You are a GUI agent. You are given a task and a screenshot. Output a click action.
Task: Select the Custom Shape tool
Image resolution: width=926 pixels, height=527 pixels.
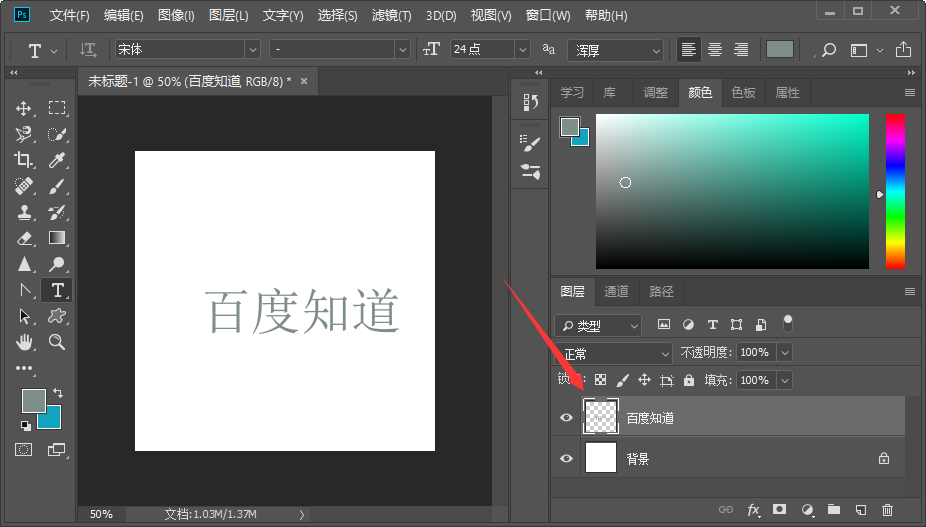coord(57,316)
